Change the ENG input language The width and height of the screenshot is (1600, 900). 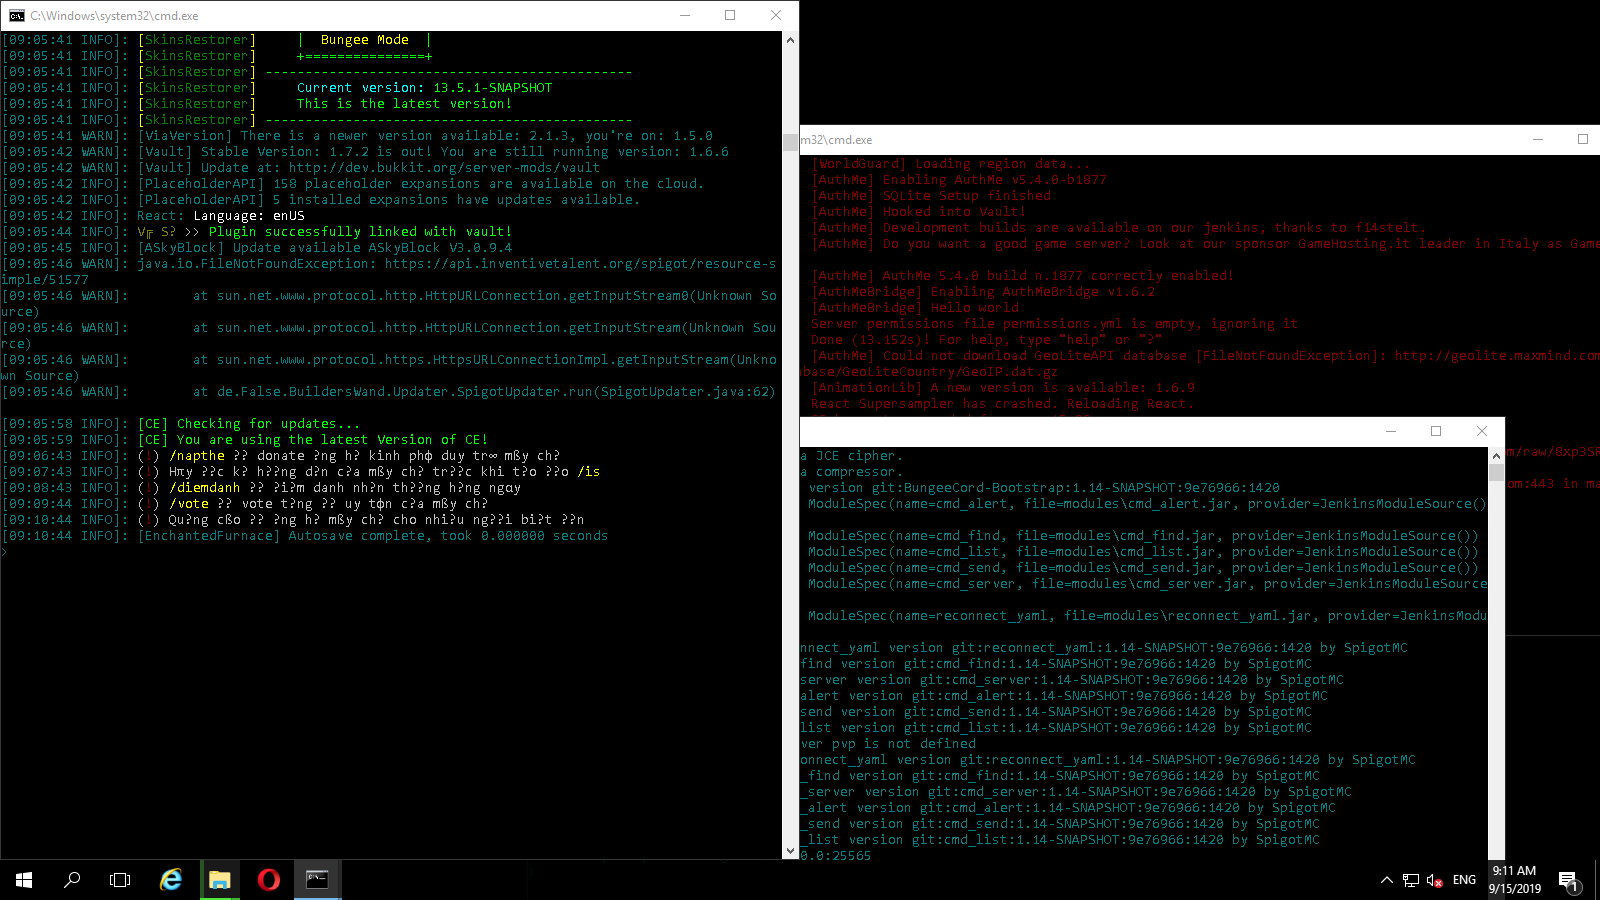coord(1464,880)
